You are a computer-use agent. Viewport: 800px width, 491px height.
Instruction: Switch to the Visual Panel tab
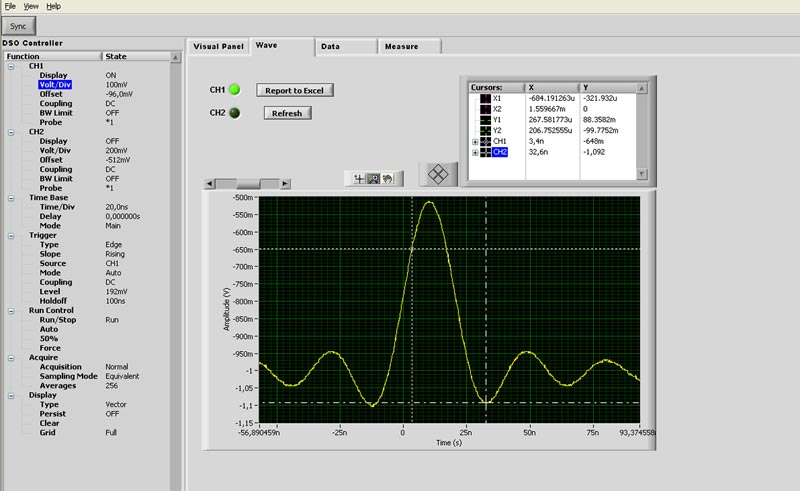click(218, 46)
